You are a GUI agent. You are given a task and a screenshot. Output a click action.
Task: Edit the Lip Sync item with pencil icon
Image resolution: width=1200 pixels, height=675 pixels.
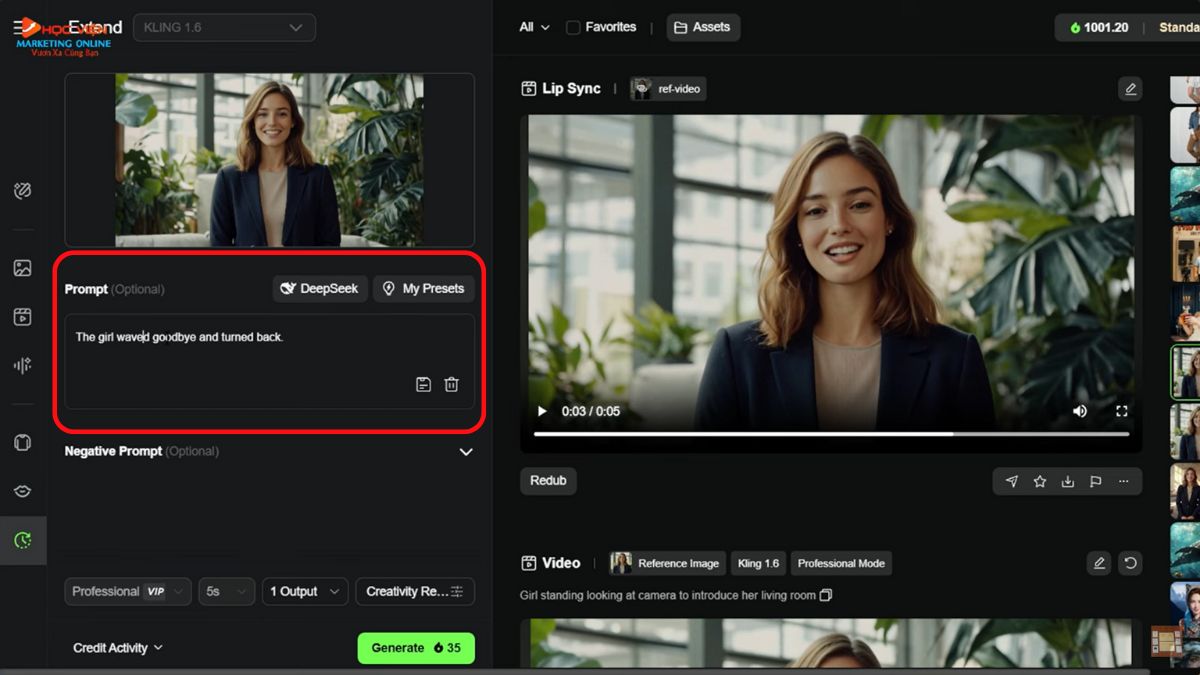pos(1130,89)
